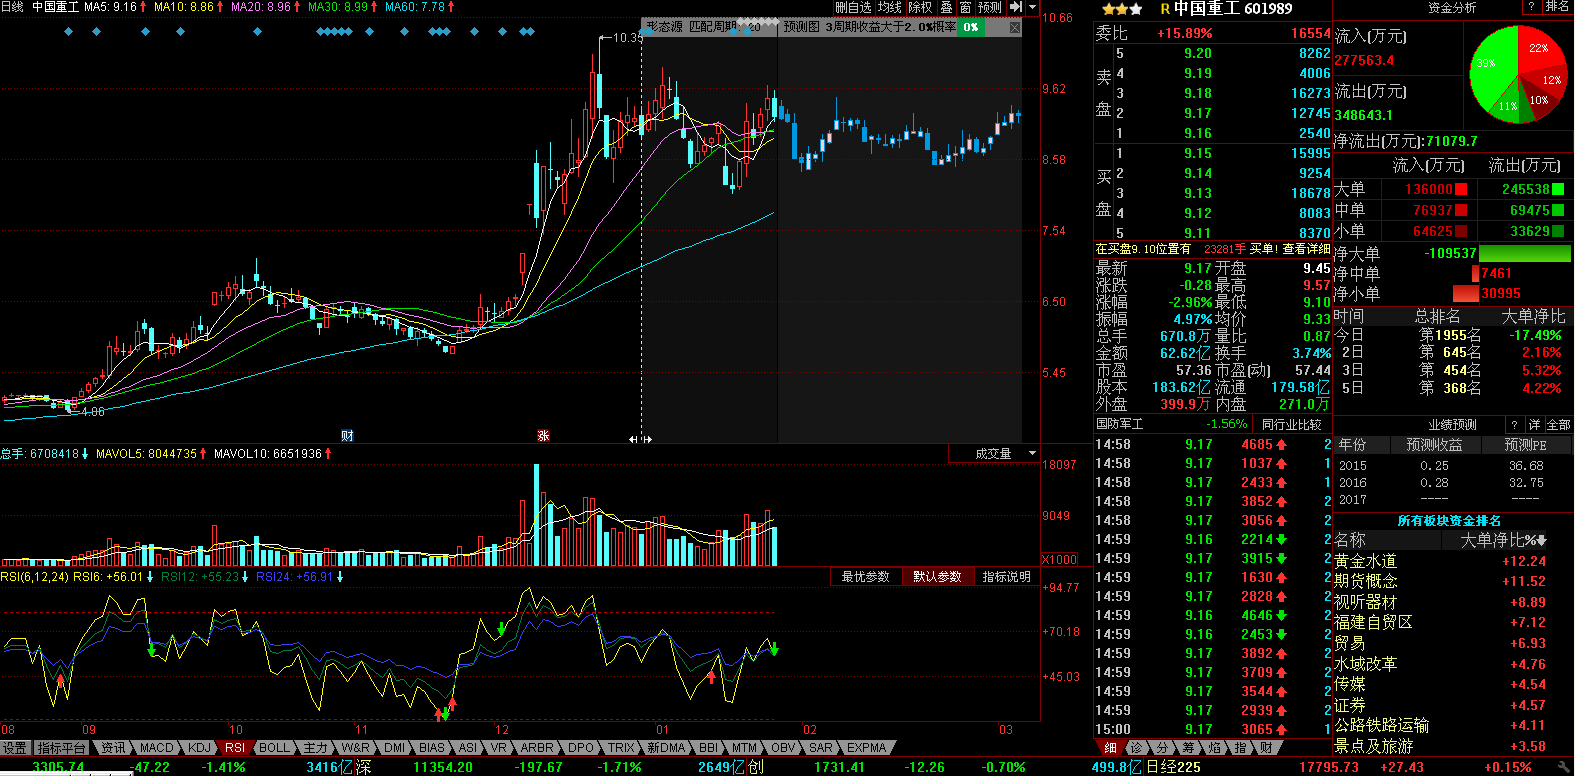Select the 最优参数 optimal parameters tab

click(x=865, y=577)
